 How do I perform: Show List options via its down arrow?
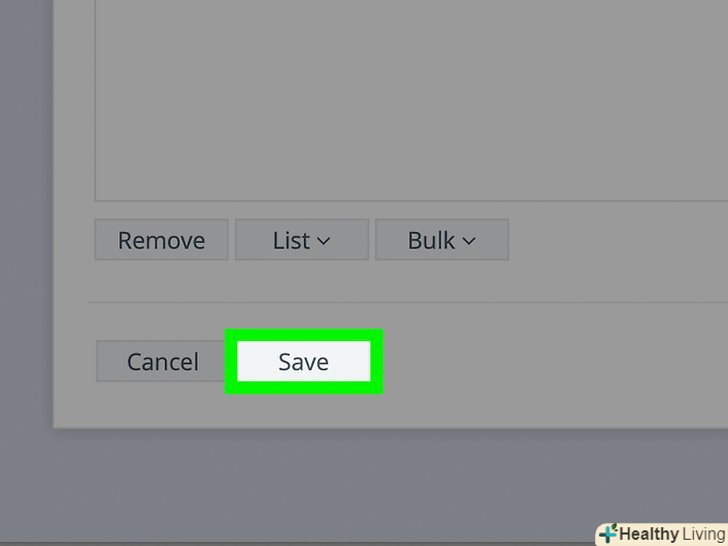pyautogui.click(x=324, y=241)
